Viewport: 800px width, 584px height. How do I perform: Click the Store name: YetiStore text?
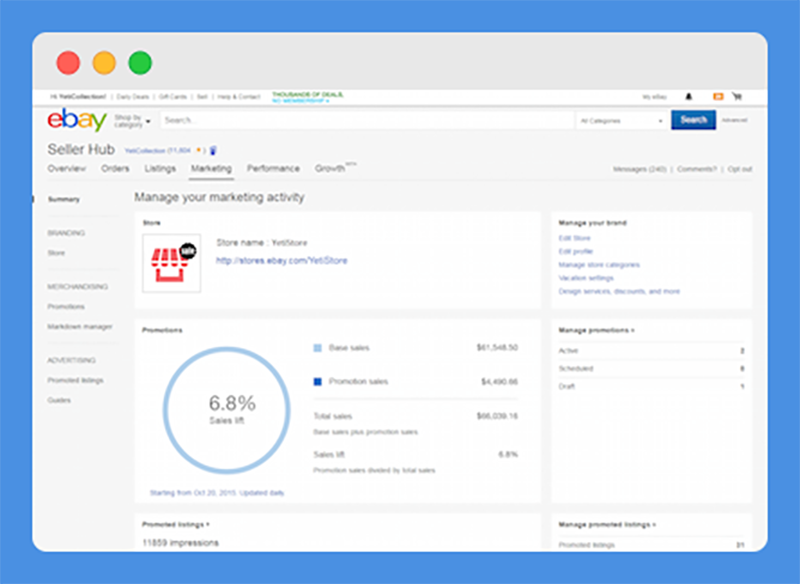(262, 243)
